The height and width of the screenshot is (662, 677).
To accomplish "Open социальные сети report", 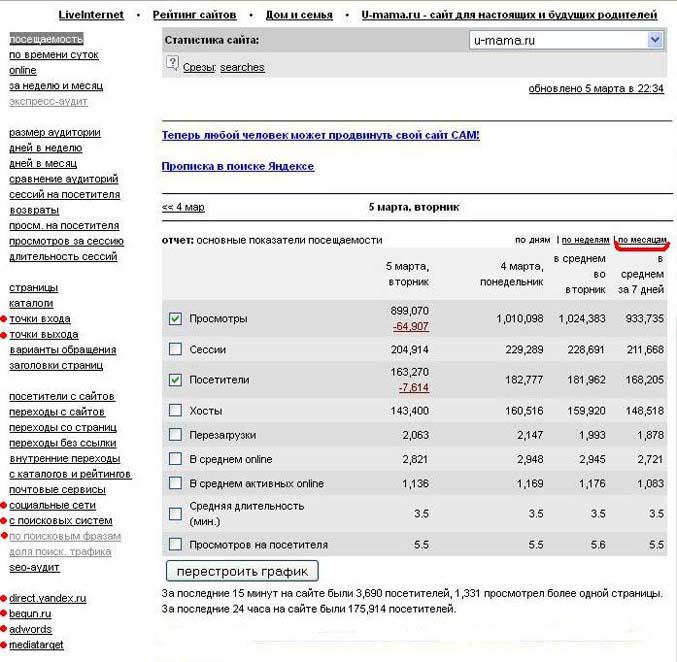I will (x=52, y=505).
